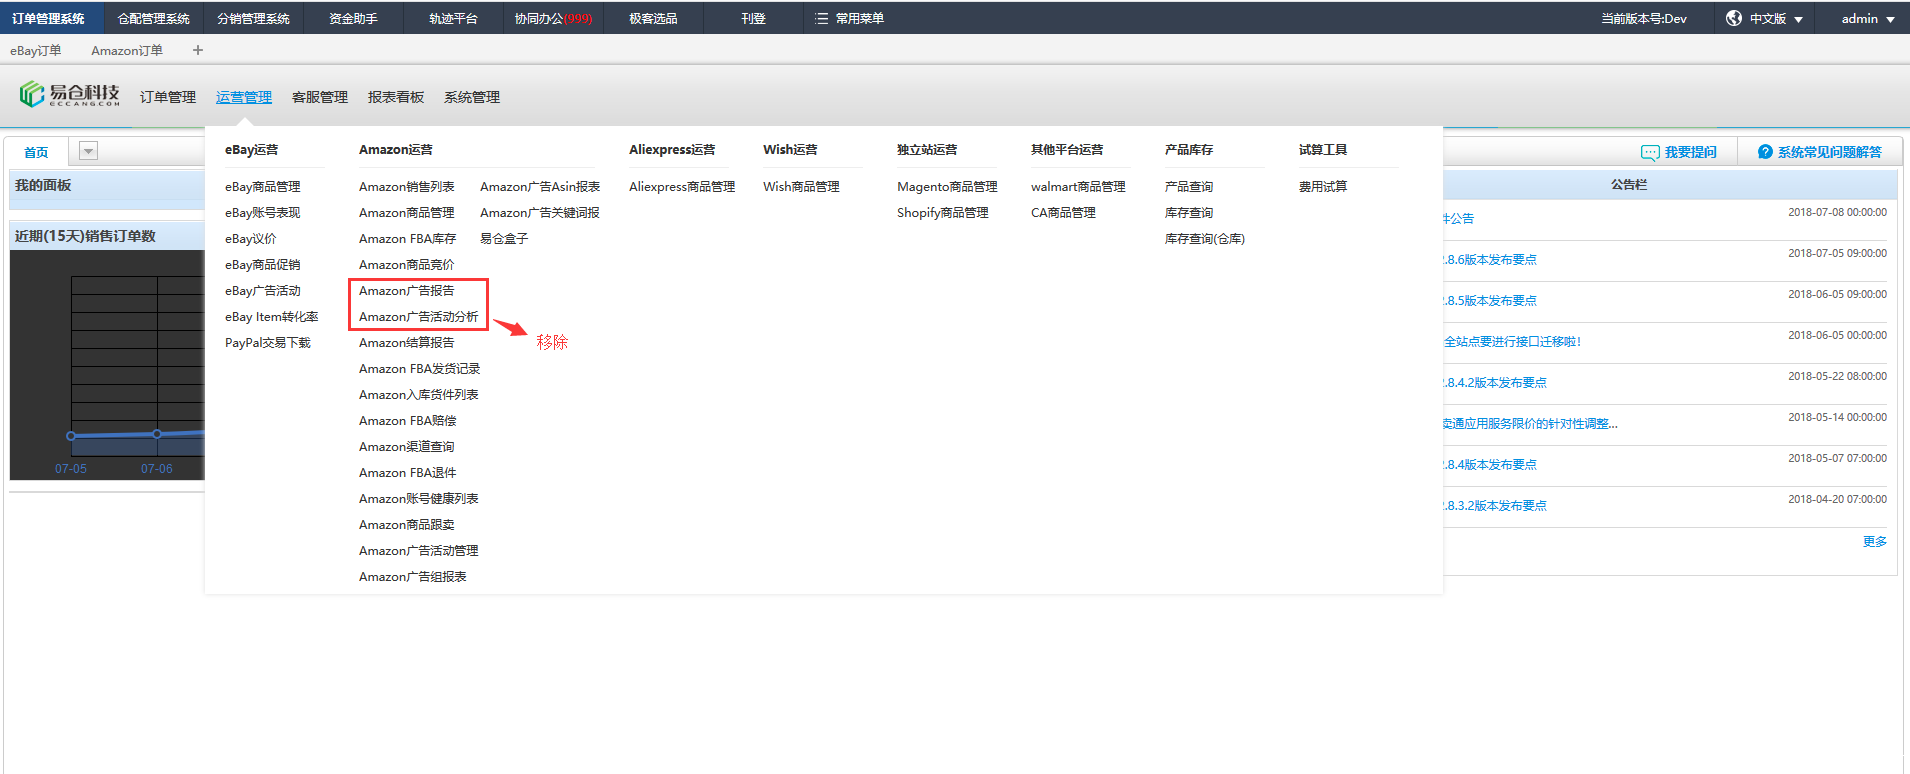Open the 中文版 language dropdown
Viewport: 1910px width, 774px height.
[x=1776, y=19]
